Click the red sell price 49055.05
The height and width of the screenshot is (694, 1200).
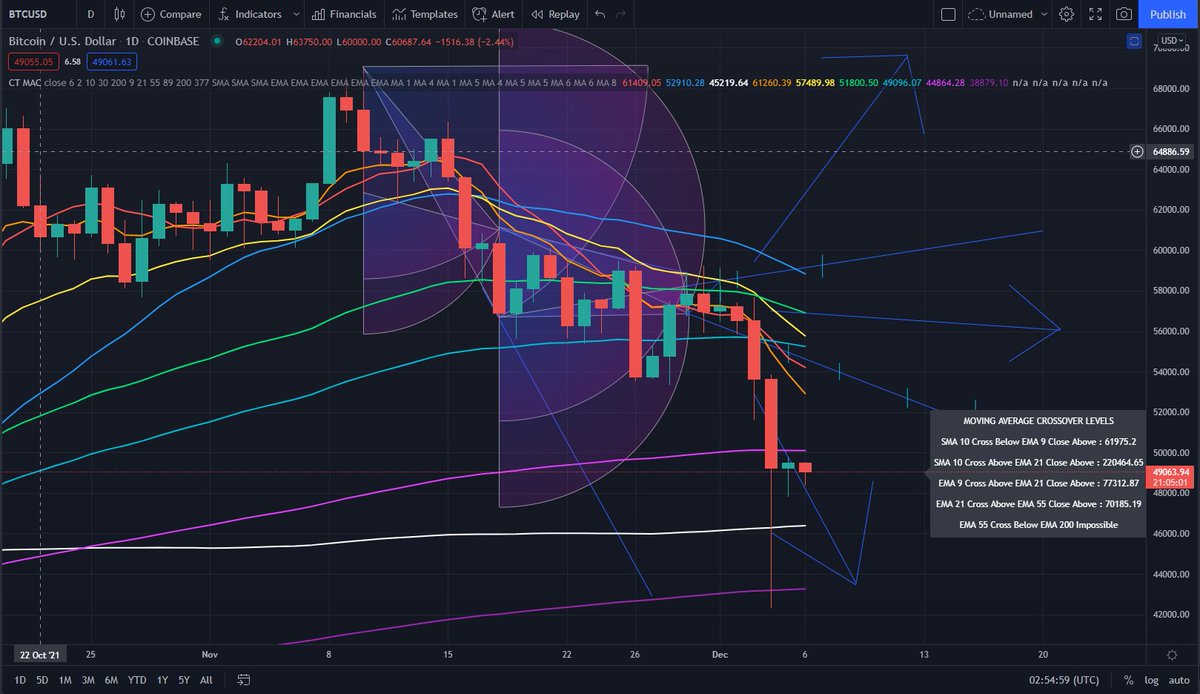click(x=32, y=61)
